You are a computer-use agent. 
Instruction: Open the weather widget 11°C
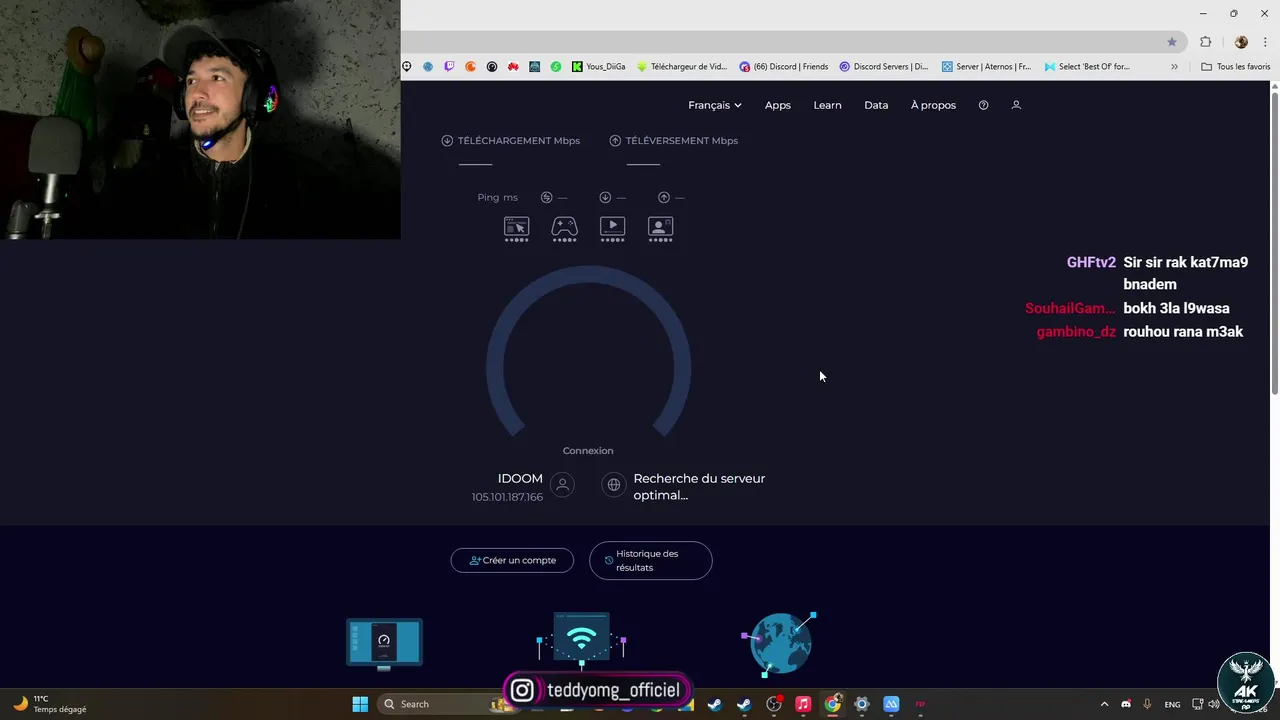pos(50,704)
